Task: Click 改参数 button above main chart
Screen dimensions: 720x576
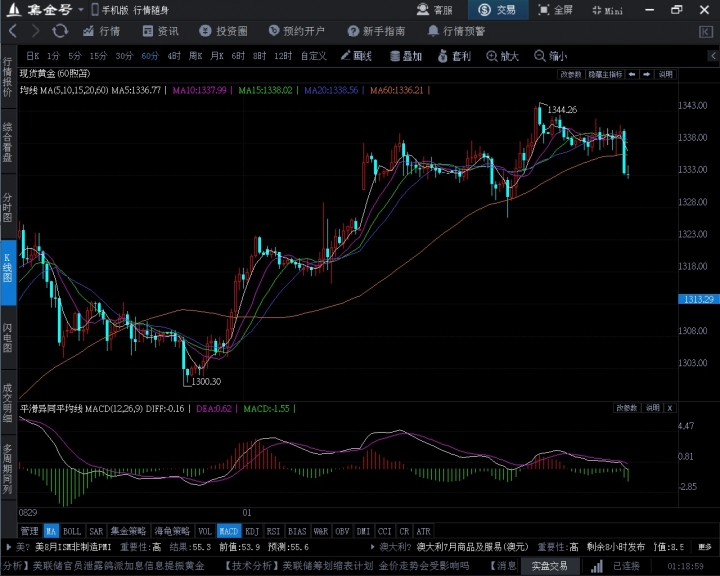Action: pos(570,74)
